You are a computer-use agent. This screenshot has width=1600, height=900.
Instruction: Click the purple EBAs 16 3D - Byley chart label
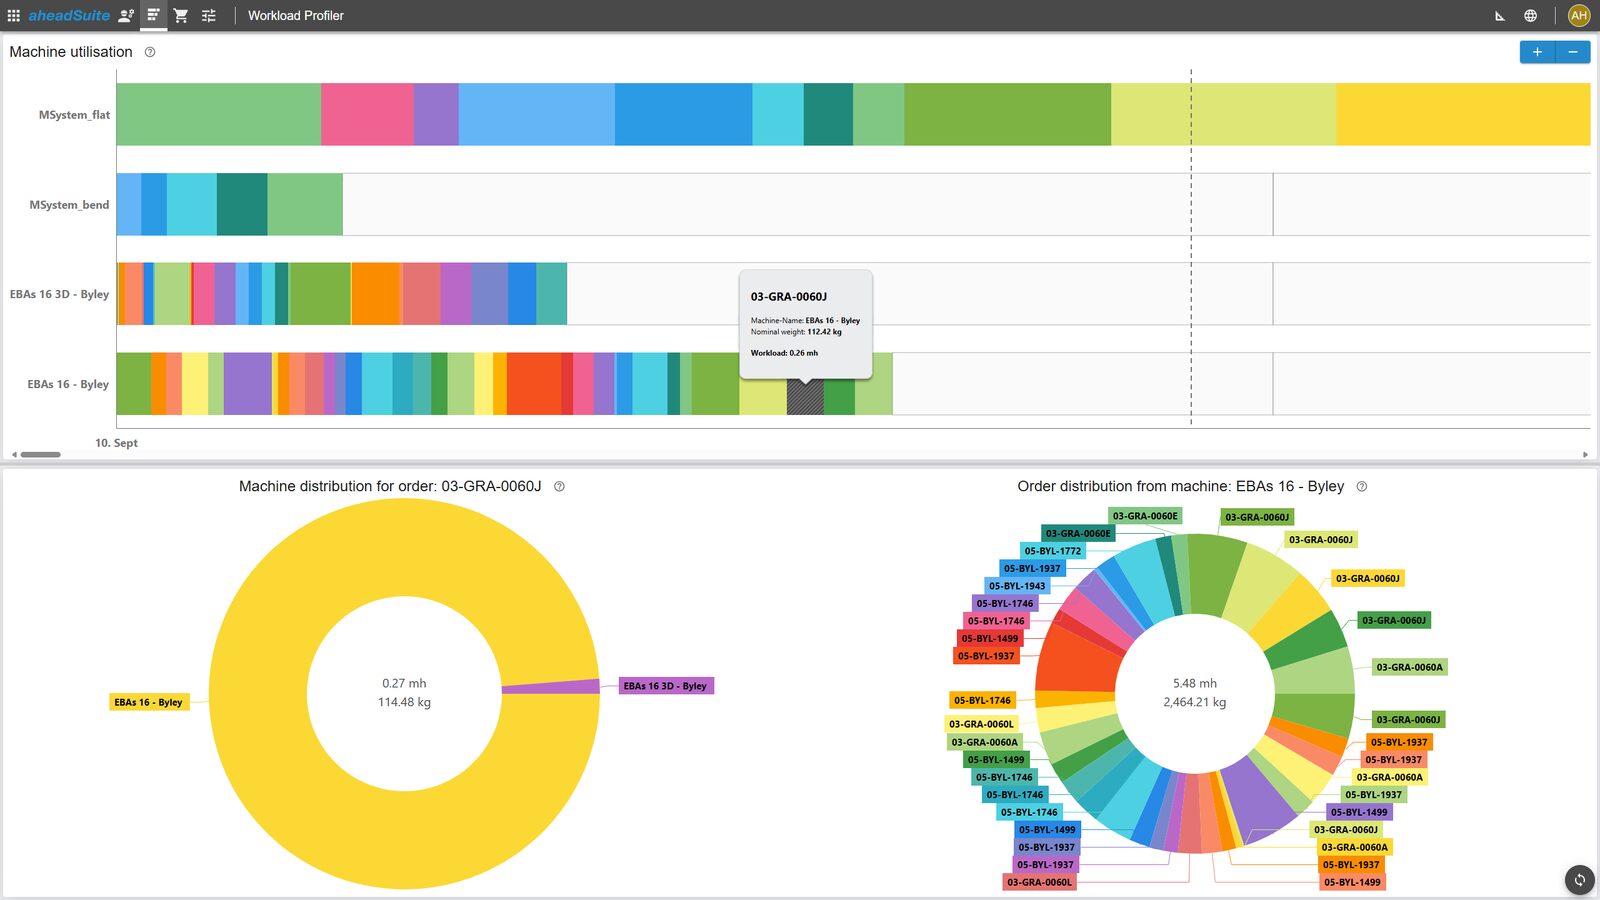(665, 686)
